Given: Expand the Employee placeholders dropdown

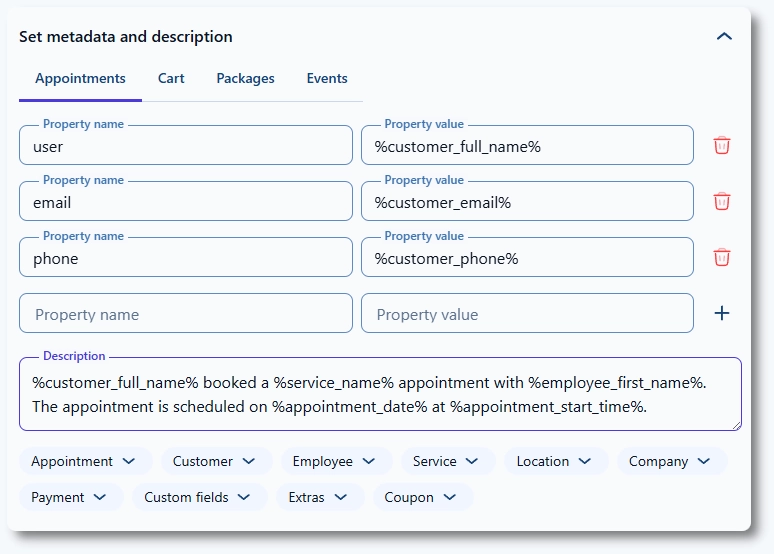Looking at the screenshot, I should tap(334, 461).
